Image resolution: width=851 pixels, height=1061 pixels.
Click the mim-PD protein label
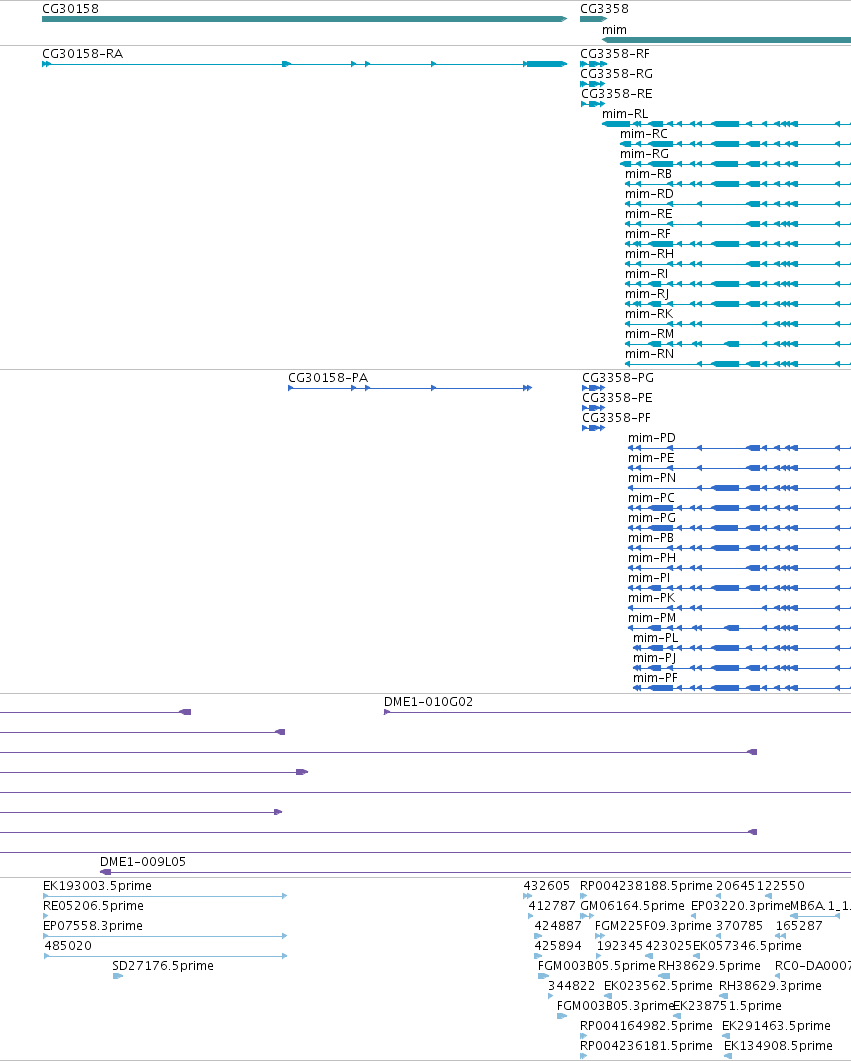click(x=651, y=438)
